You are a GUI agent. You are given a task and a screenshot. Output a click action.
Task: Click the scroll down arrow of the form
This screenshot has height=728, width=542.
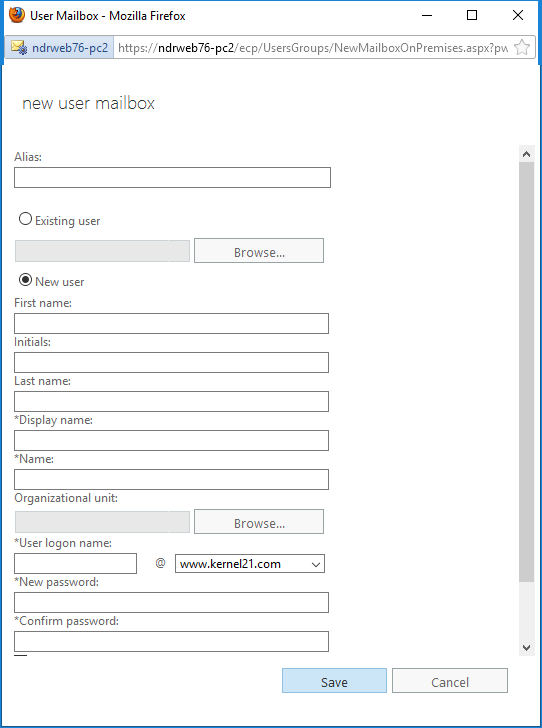pos(526,648)
